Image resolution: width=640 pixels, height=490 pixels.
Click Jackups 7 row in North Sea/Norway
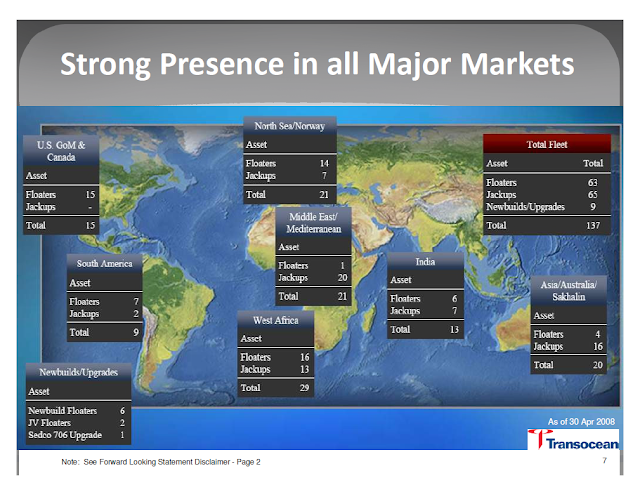point(290,176)
